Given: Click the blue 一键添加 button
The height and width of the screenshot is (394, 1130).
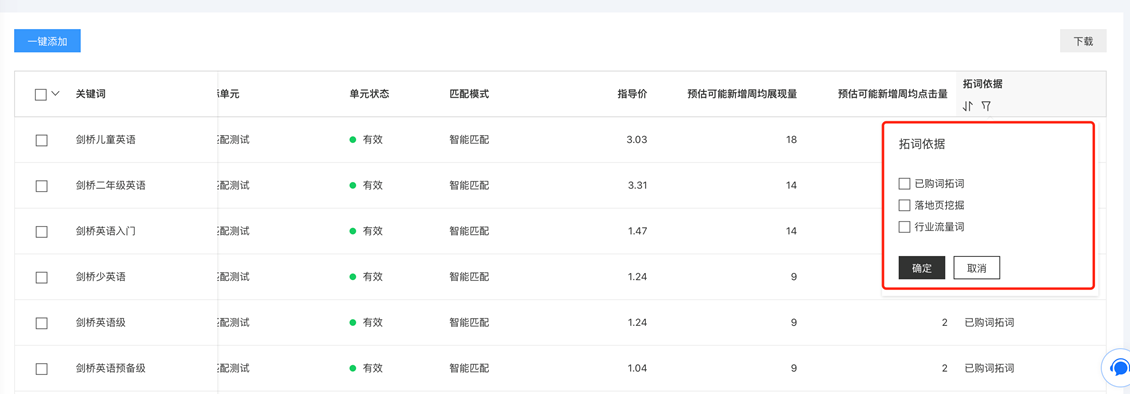Looking at the screenshot, I should click(x=48, y=41).
